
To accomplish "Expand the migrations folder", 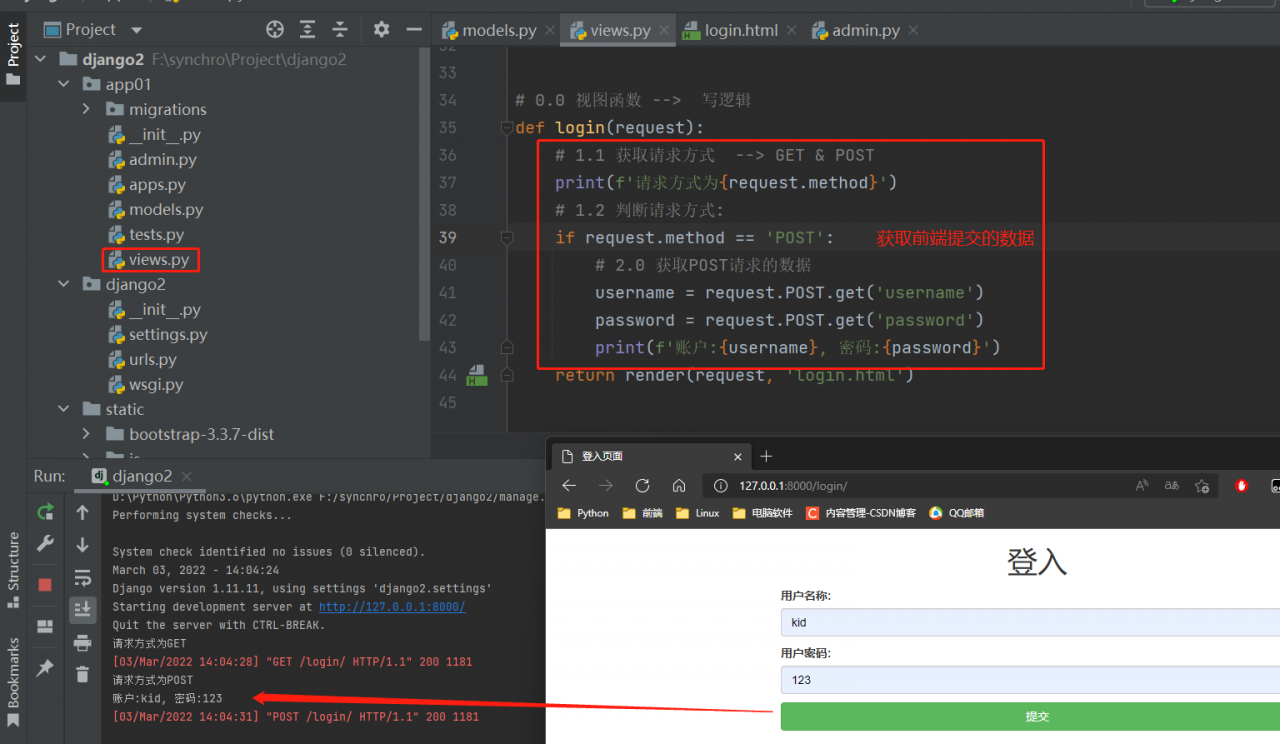I will click(87, 109).
